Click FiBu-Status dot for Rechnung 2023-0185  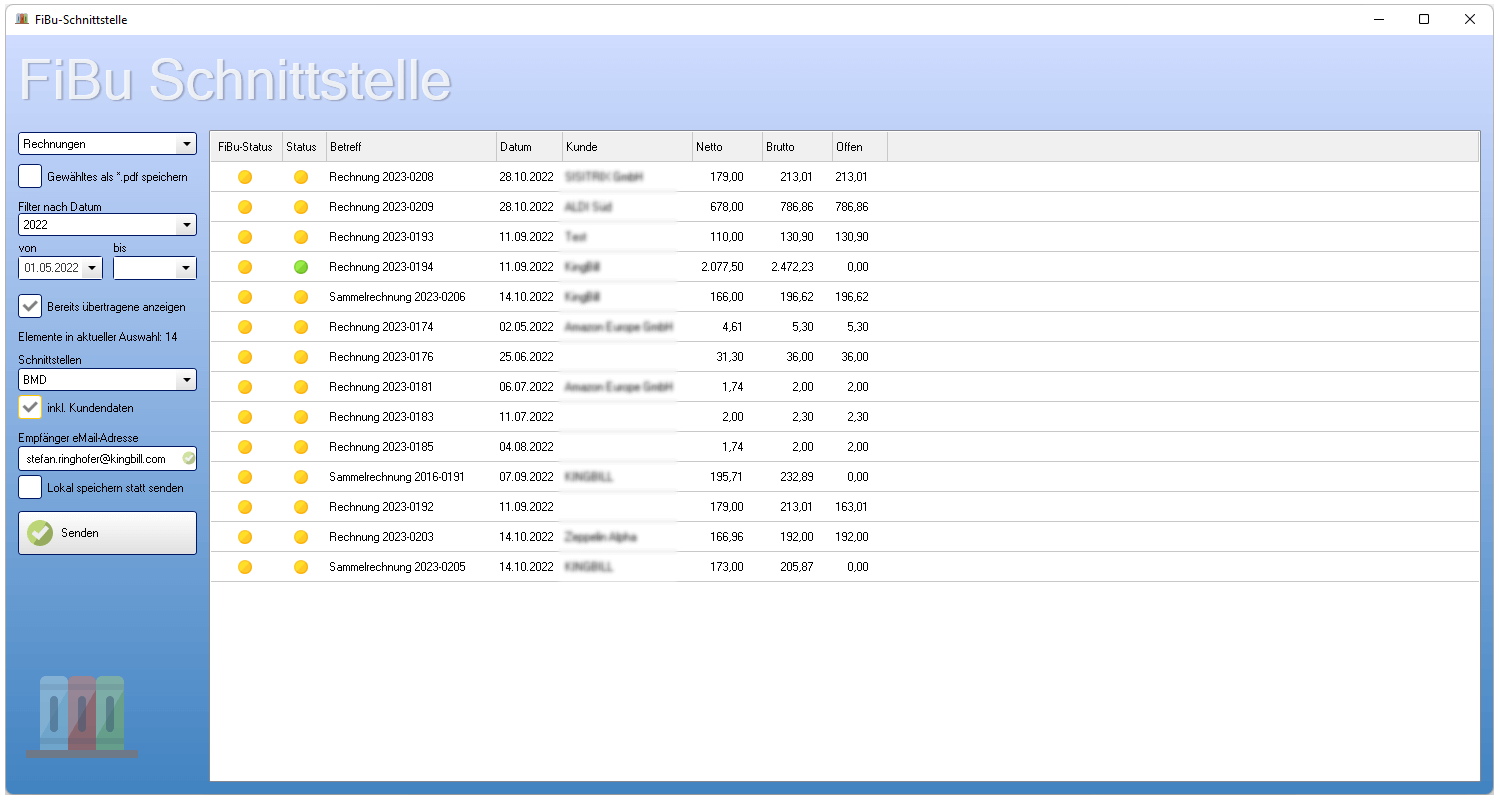point(245,447)
